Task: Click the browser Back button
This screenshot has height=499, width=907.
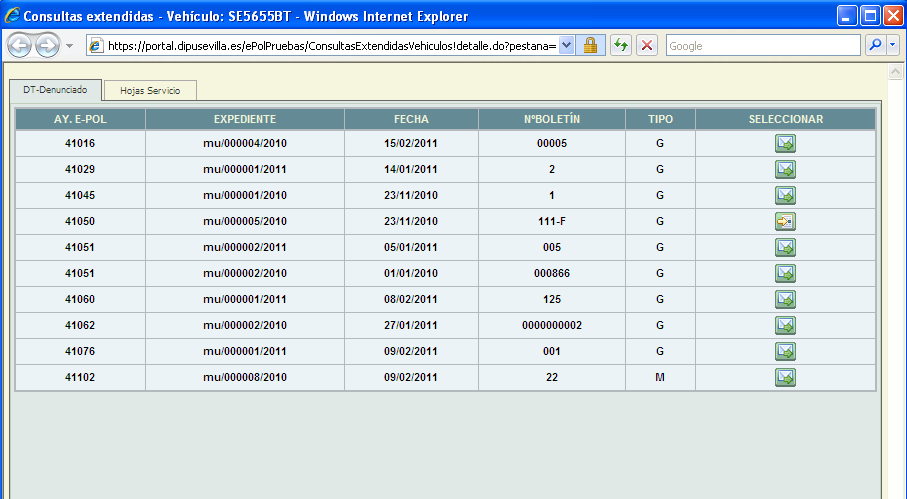Action: click(x=21, y=46)
